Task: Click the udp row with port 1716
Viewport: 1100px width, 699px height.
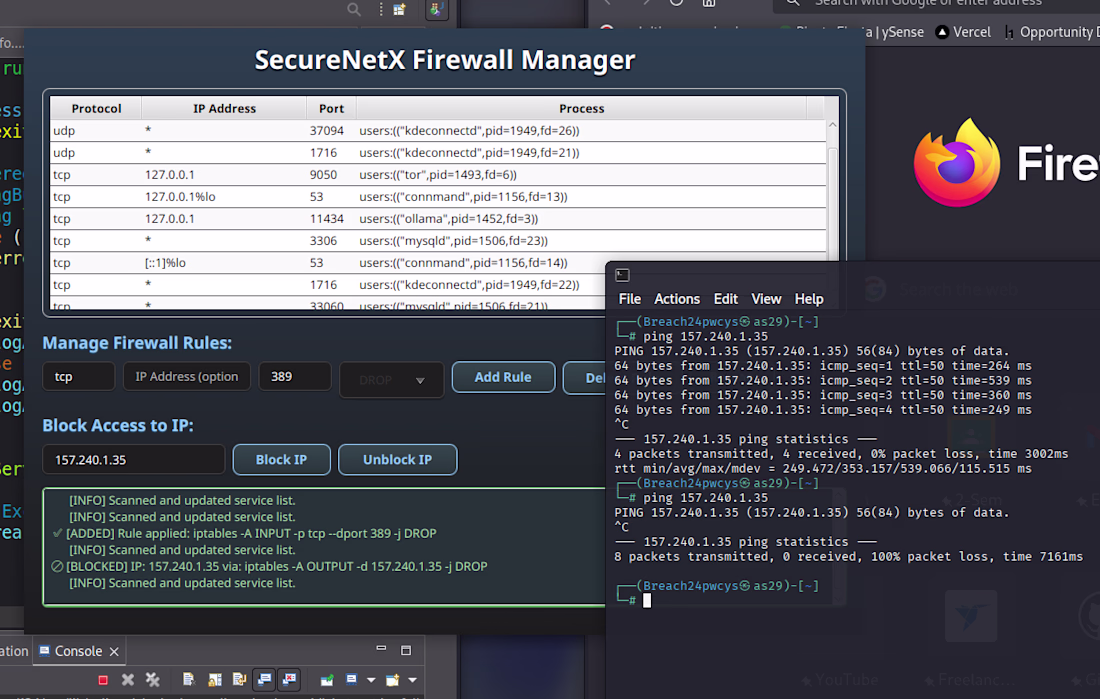Action: [x=438, y=152]
